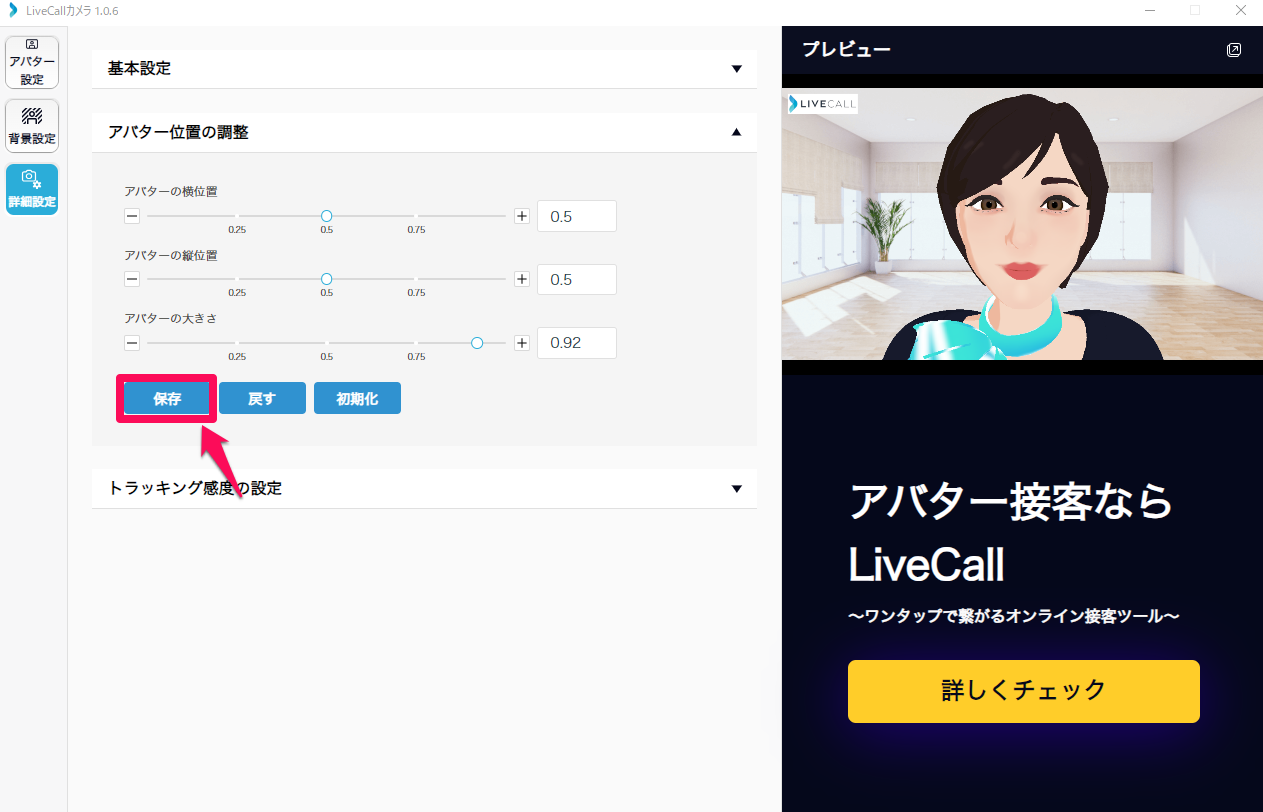Minimize the LiveCallカメラ window
Screen dimensions: 1263x812
click(1148, 10)
